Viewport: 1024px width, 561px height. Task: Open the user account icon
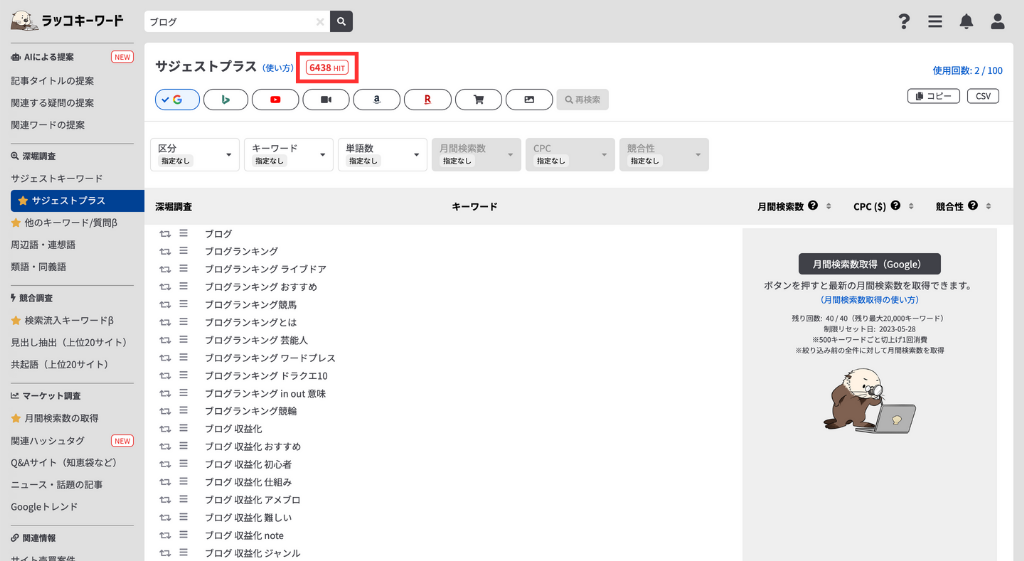pos(997,22)
